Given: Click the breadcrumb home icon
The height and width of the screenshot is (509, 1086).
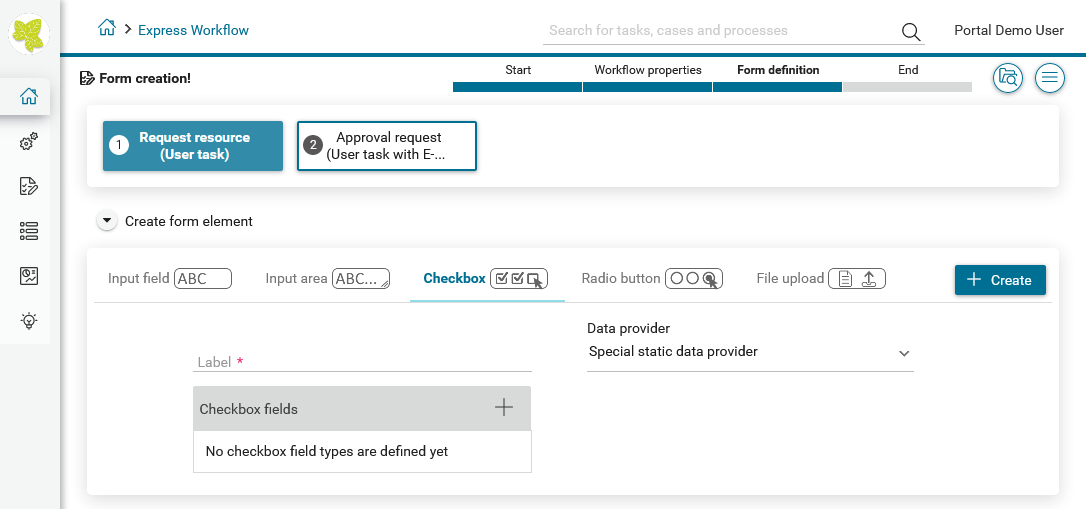Looking at the screenshot, I should point(107,28).
